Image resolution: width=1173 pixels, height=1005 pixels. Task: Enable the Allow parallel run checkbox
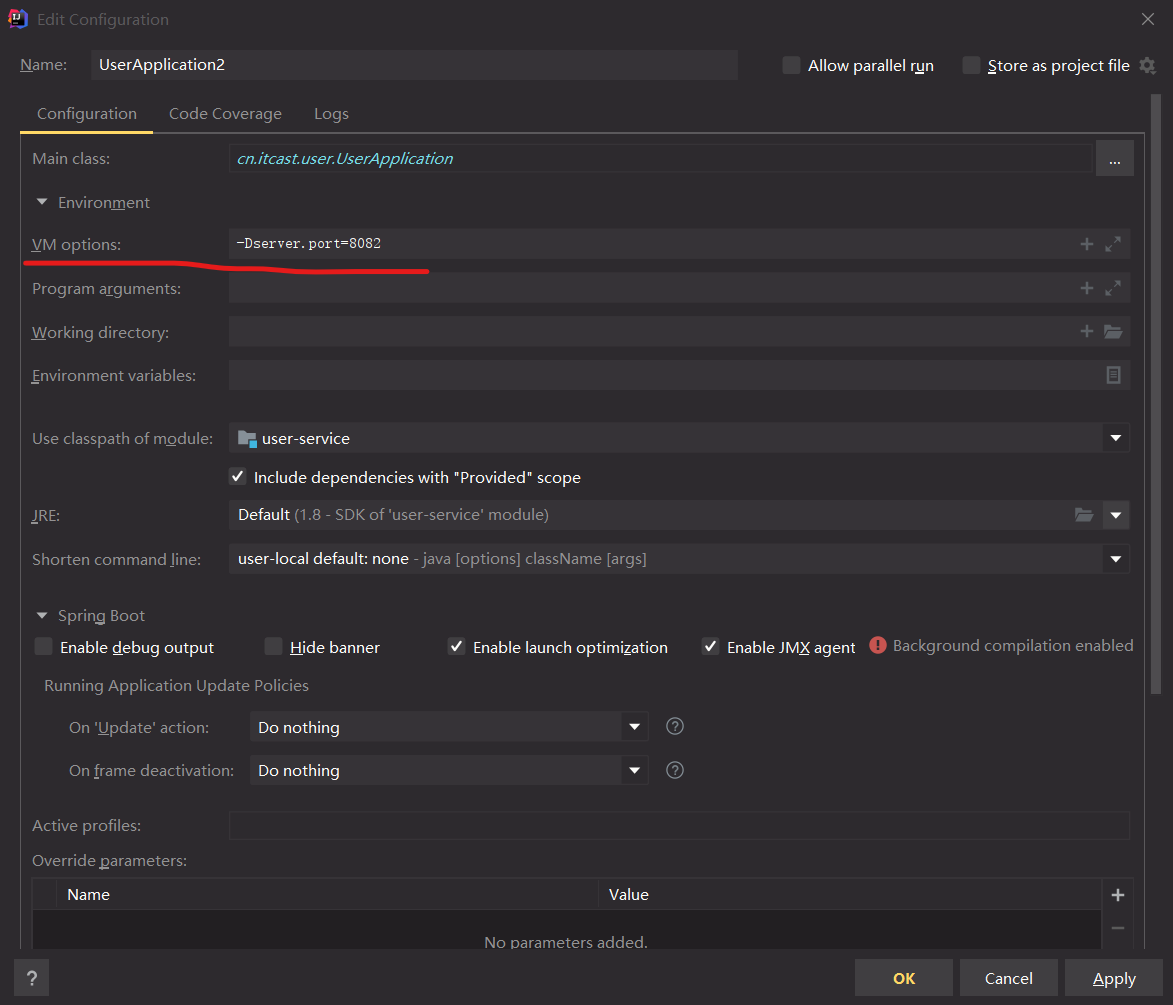pos(792,66)
